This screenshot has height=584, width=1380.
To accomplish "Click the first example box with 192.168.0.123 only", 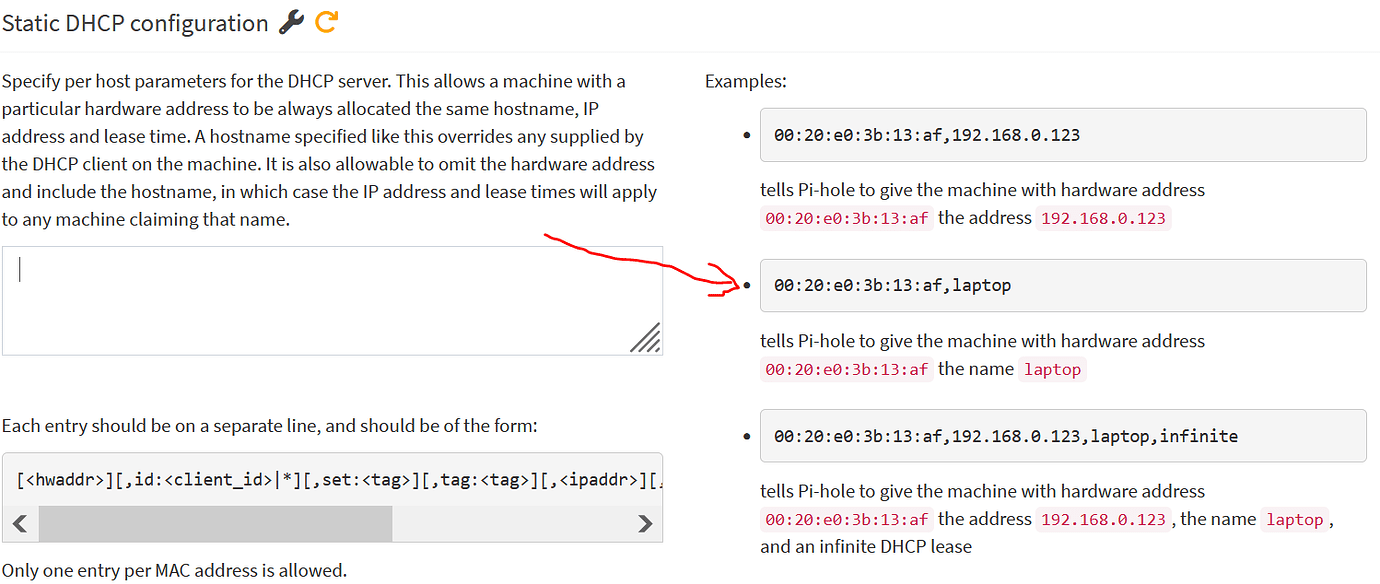I will pyautogui.click(x=1062, y=135).
